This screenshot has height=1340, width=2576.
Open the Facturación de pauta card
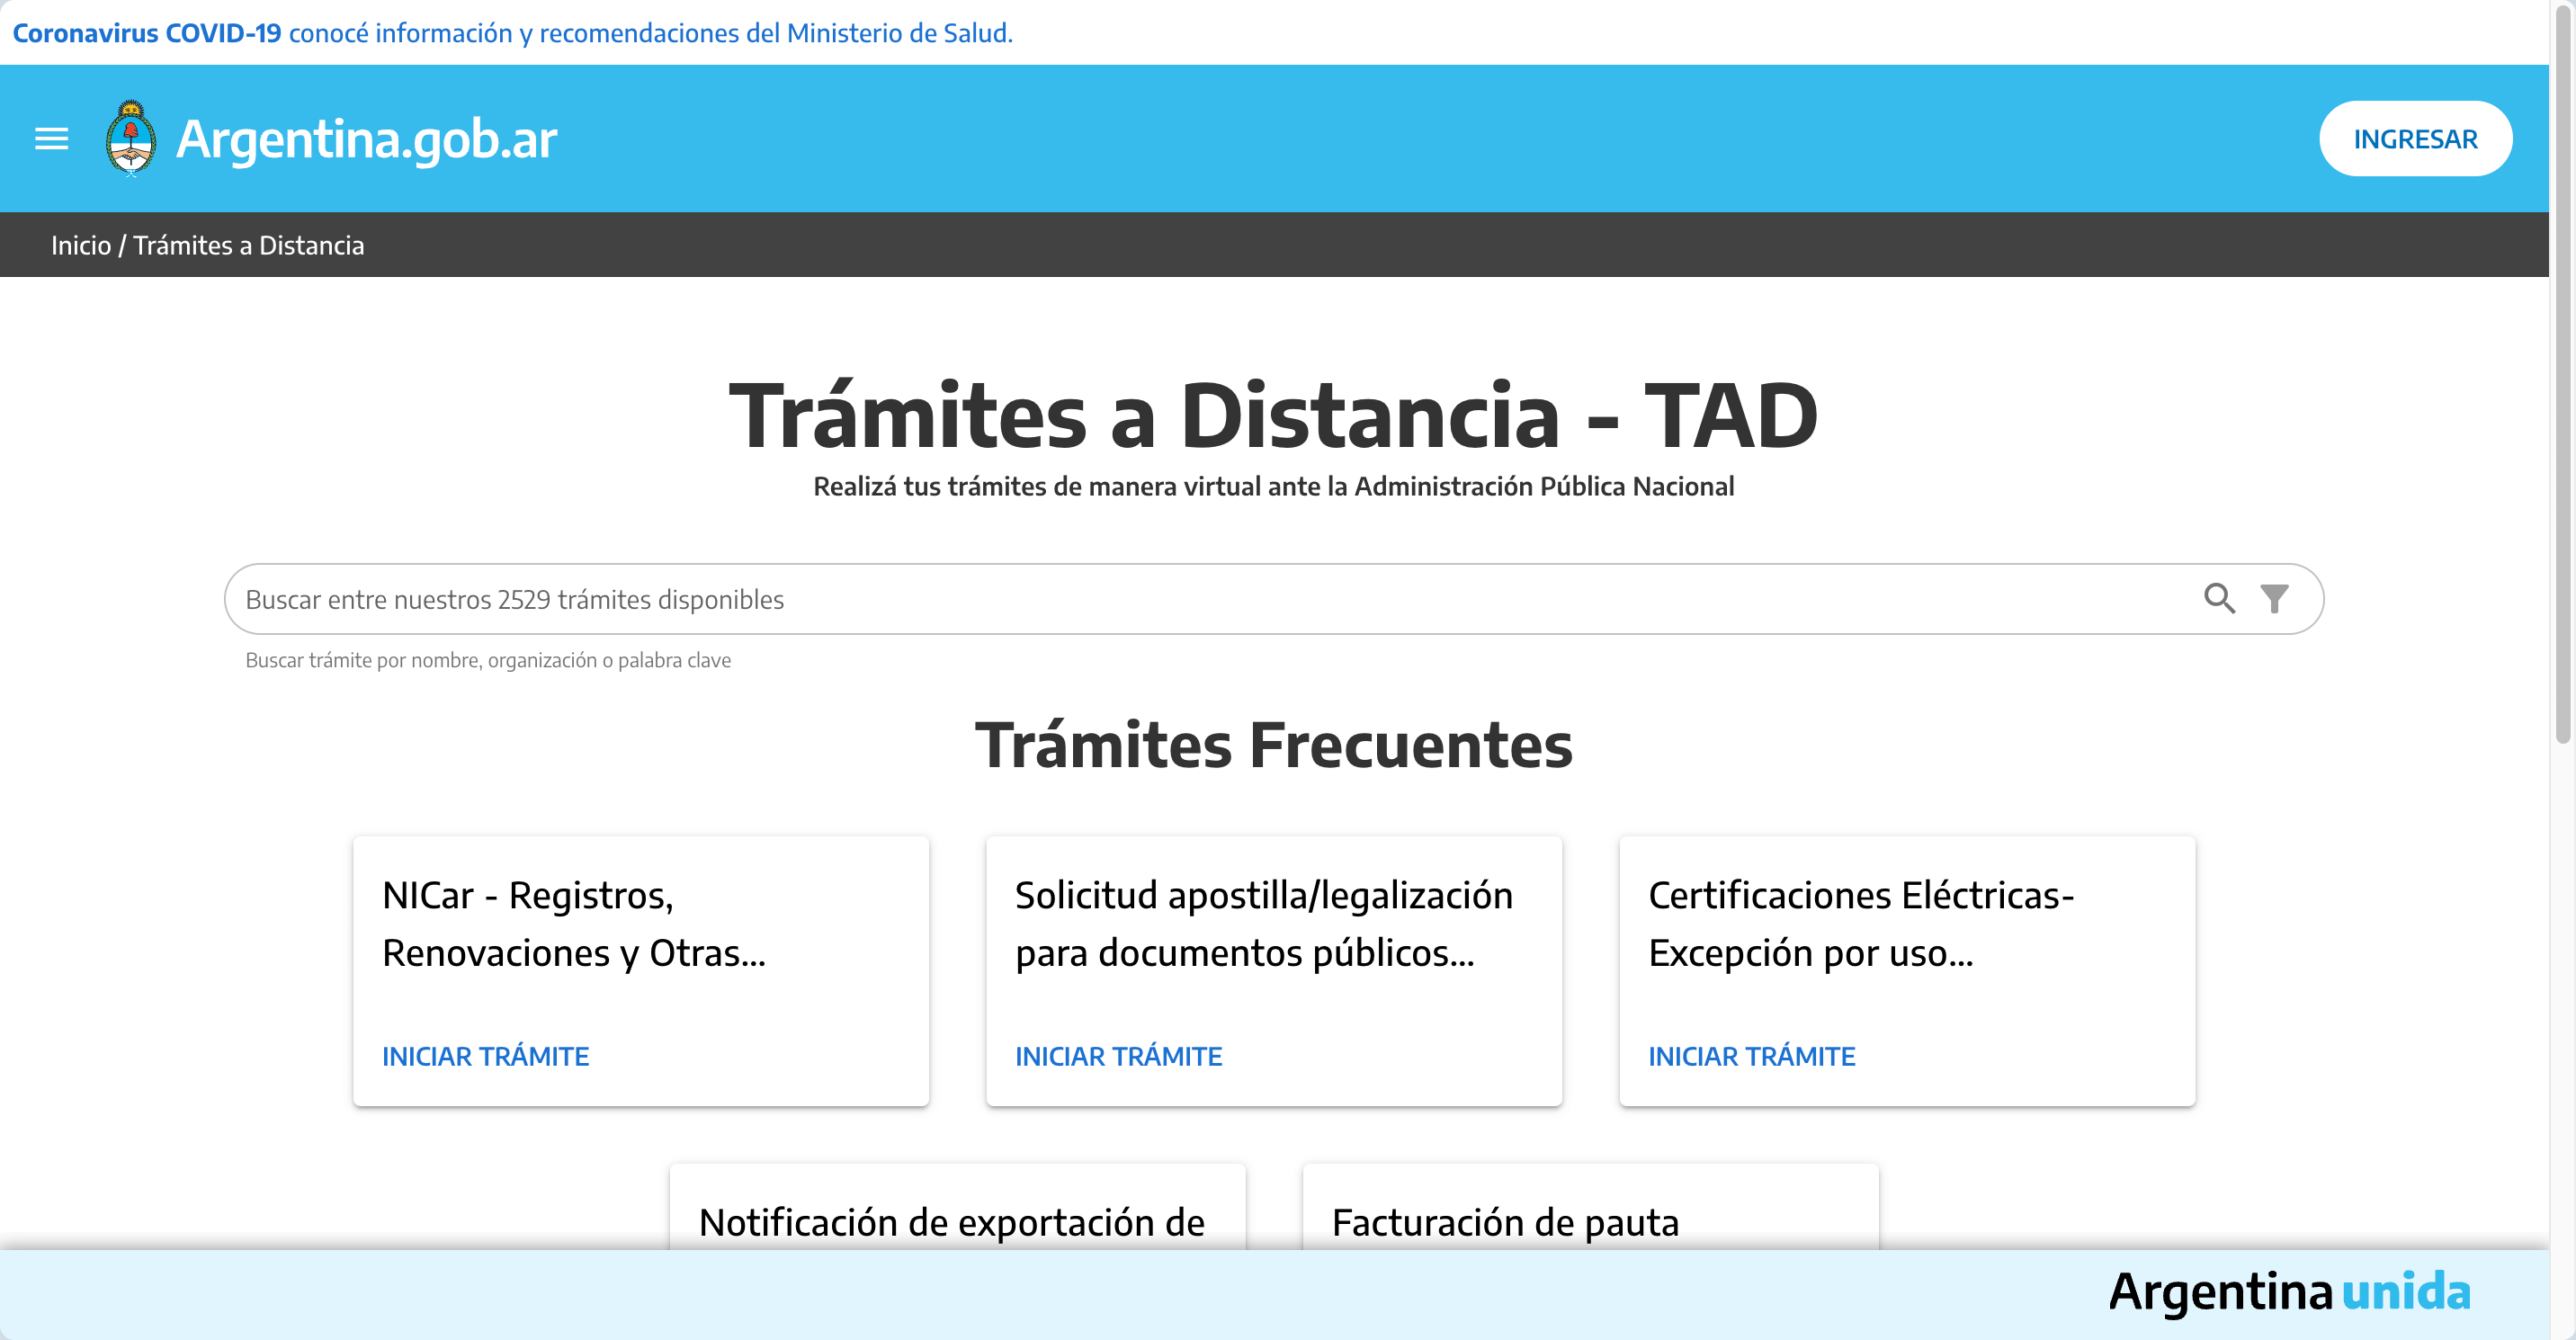pos(1591,1207)
